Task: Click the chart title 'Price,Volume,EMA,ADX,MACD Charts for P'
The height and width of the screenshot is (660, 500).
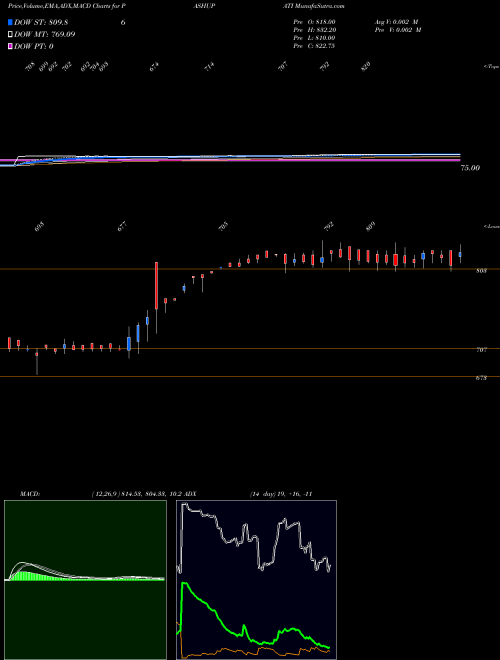Action: click(66, 6)
